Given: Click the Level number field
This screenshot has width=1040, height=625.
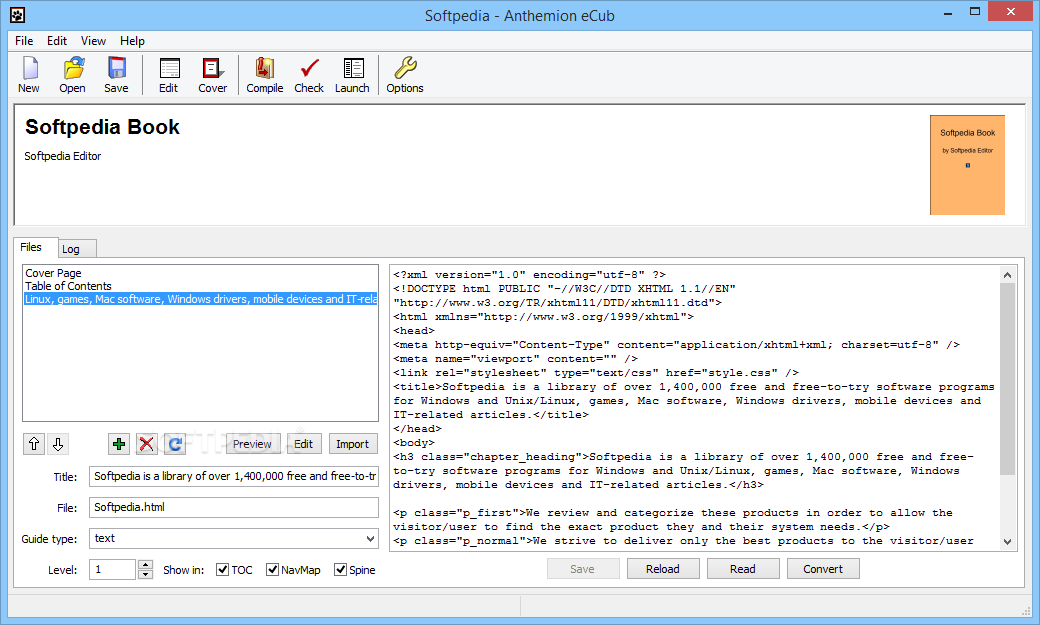Looking at the screenshot, I should (x=113, y=569).
